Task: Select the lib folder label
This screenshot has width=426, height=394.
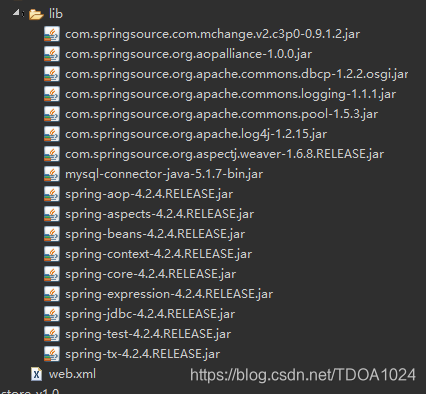Action: 55,14
